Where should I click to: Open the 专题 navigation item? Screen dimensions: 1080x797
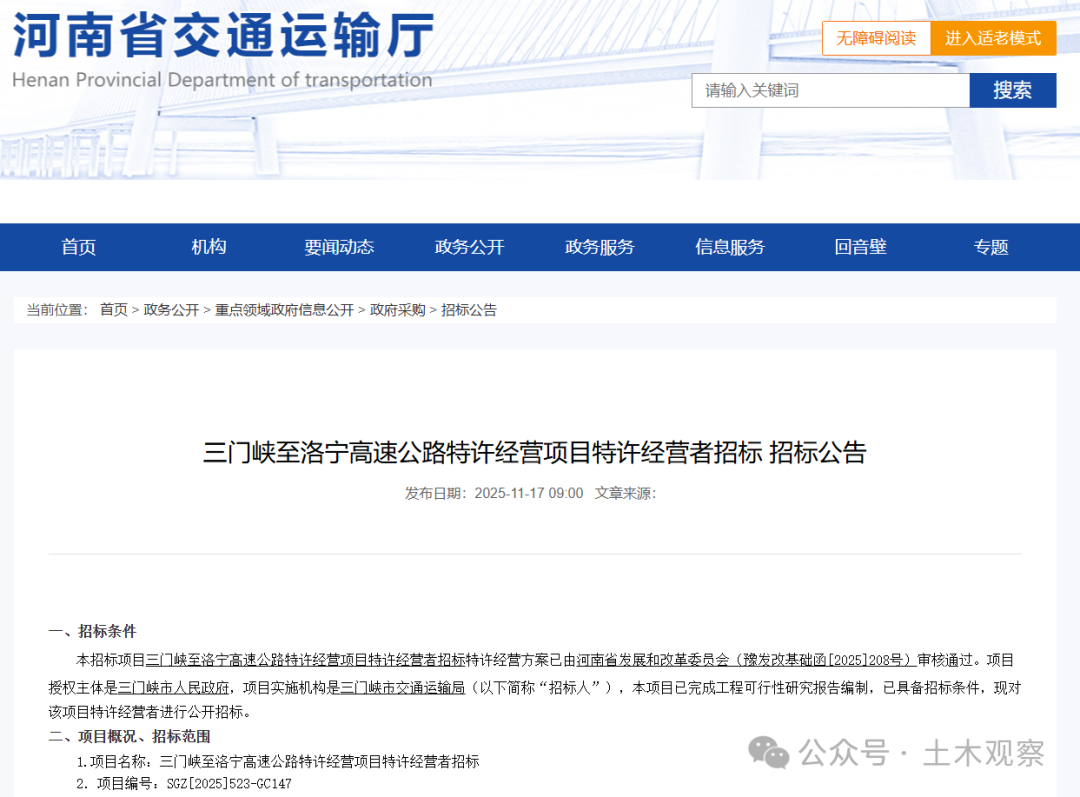tap(991, 247)
